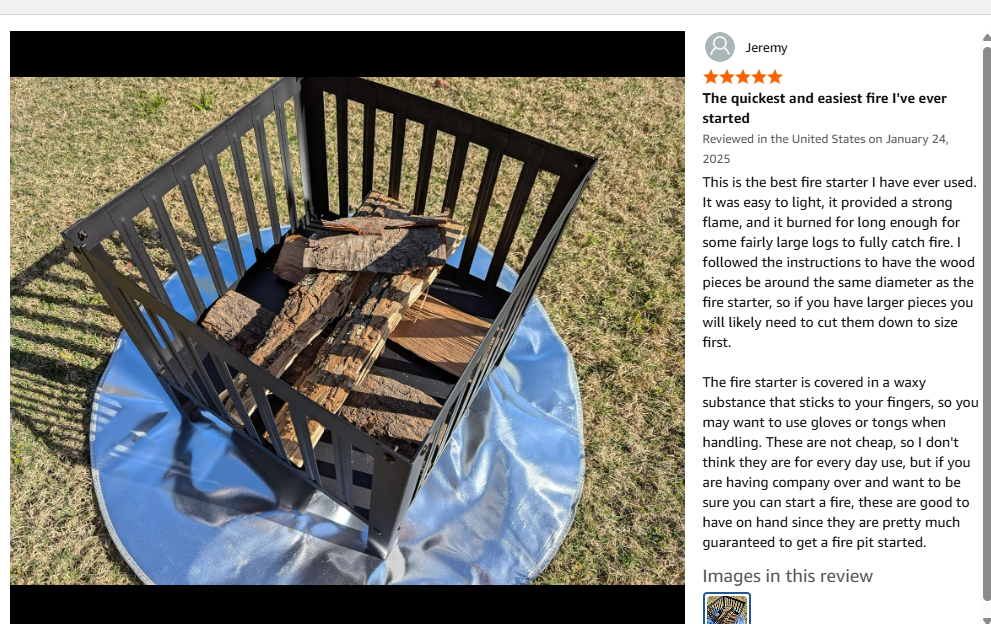Open reviewer name Jeremy's profile

pyautogui.click(x=766, y=47)
